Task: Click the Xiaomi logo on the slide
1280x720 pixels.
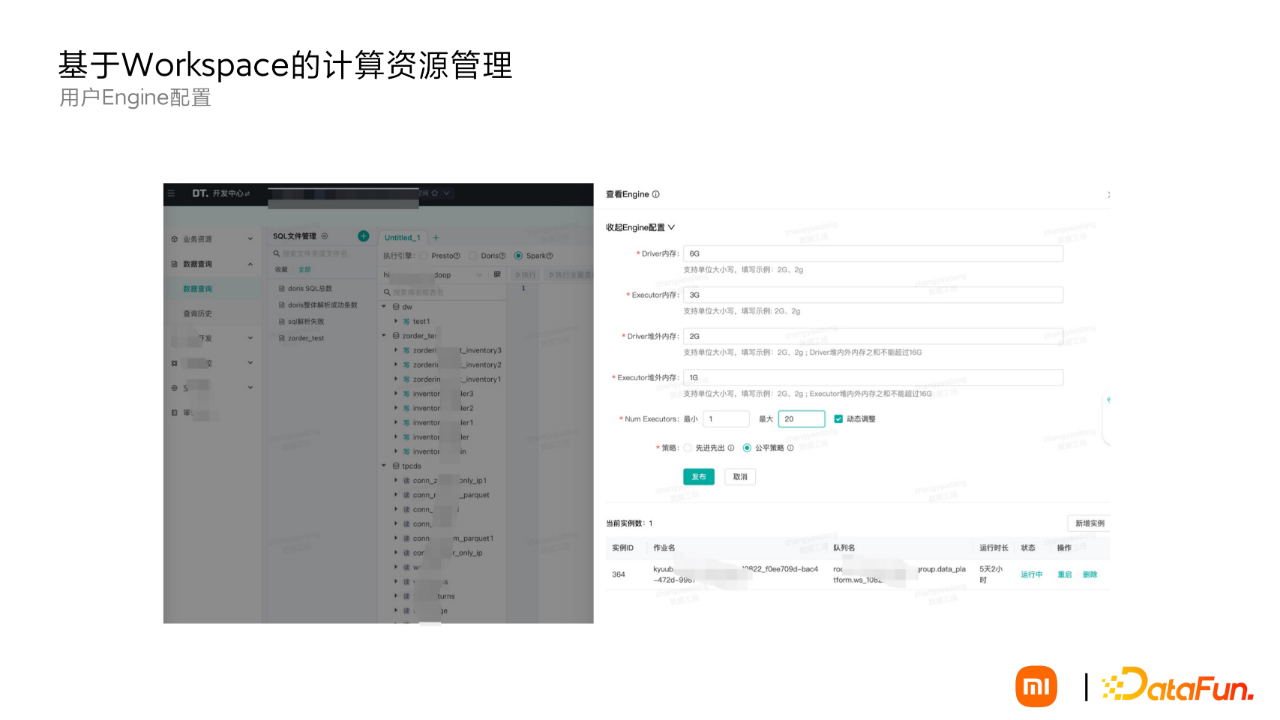Action: coord(1036,686)
